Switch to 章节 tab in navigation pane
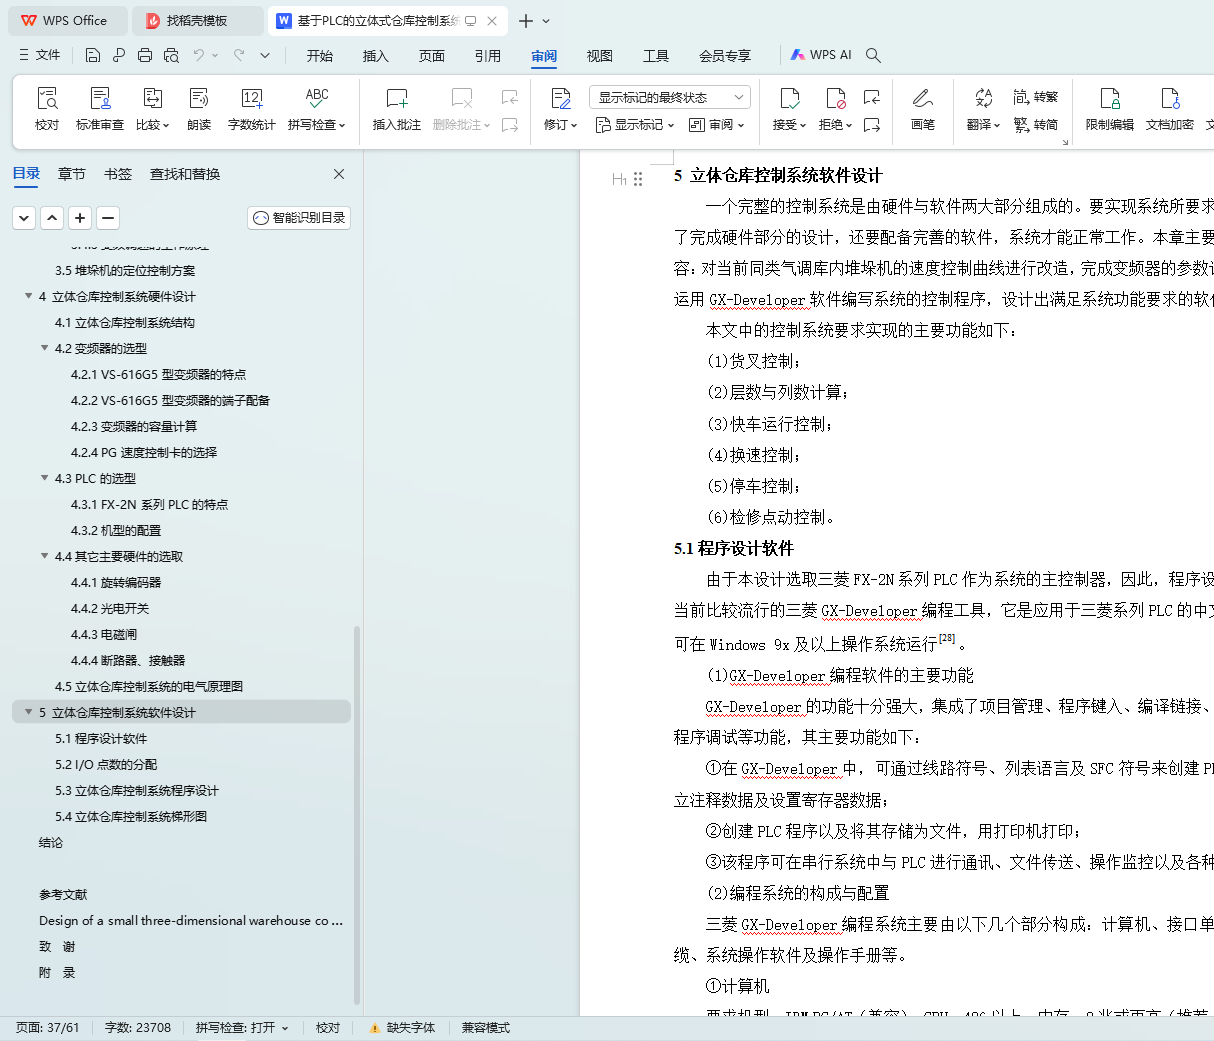 pos(71,174)
